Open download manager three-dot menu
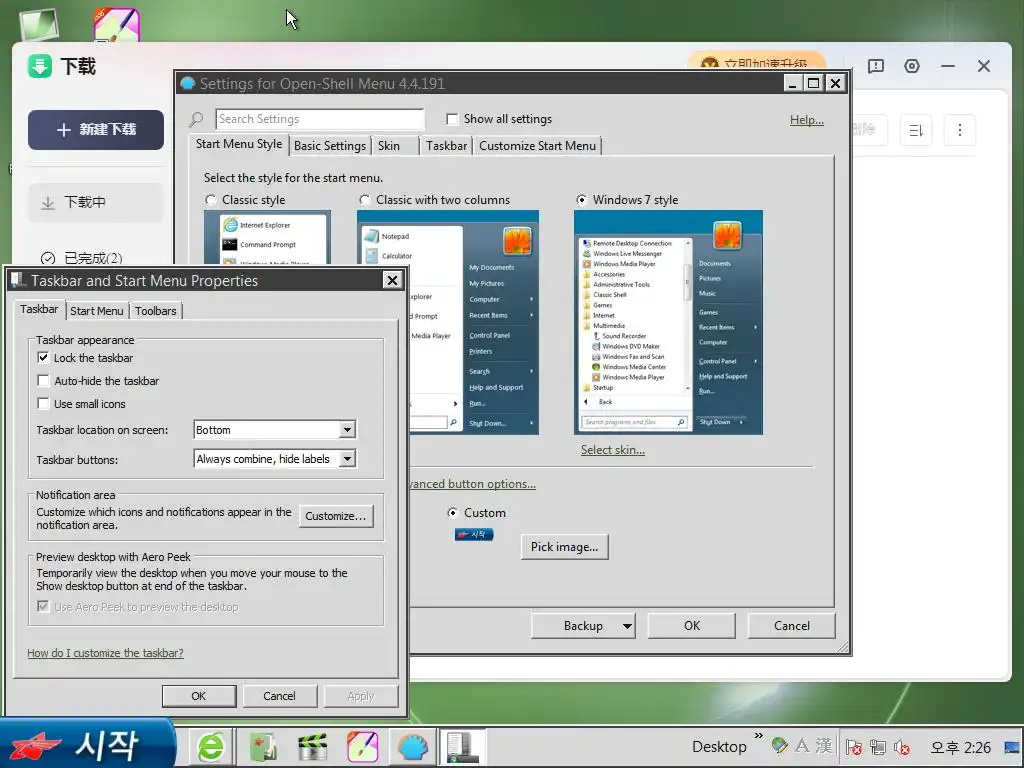 (959, 130)
